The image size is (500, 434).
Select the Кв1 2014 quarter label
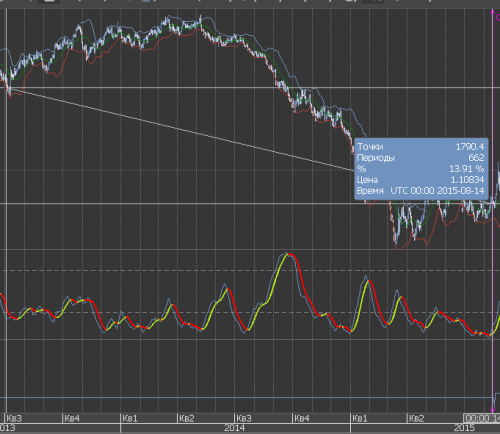pyautogui.click(x=130, y=418)
